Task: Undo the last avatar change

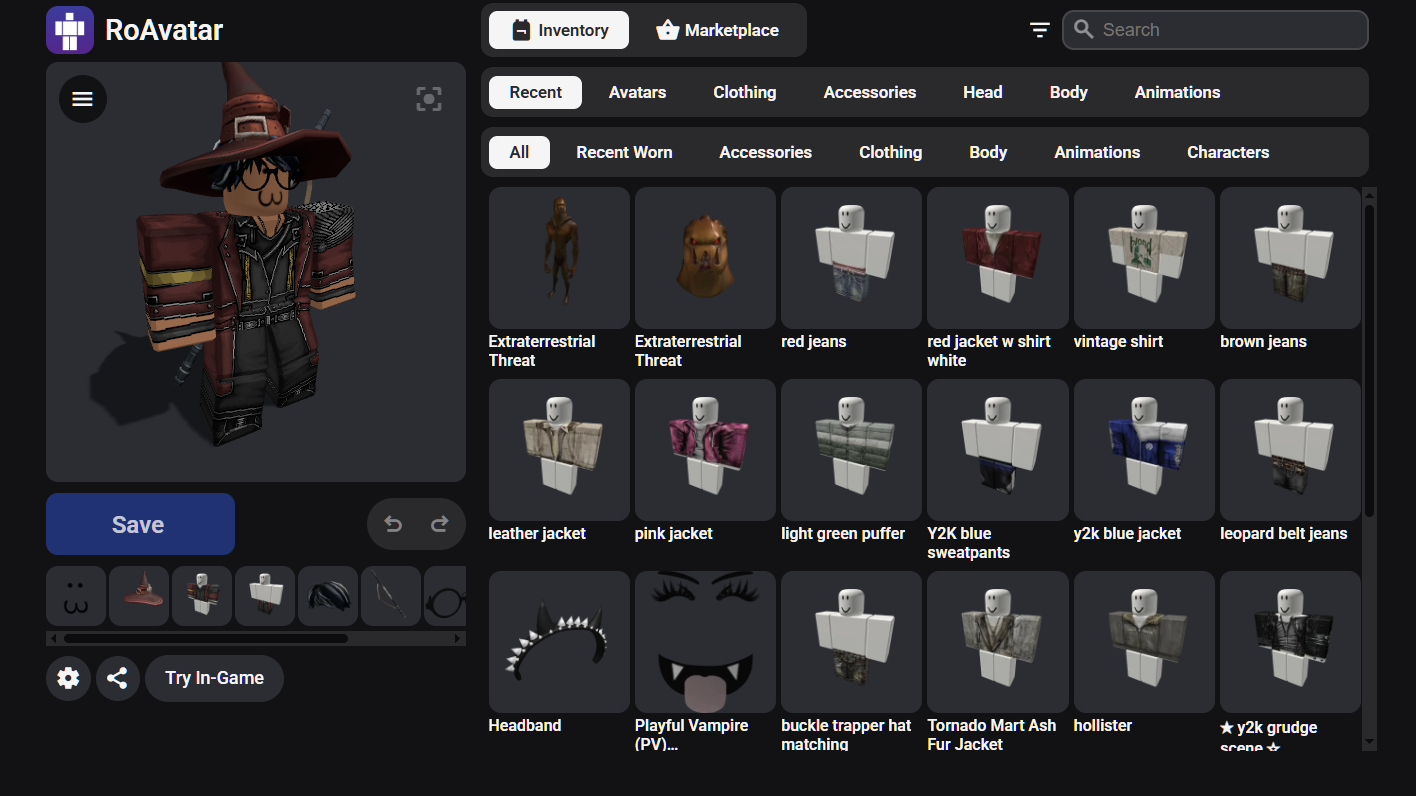Action: click(393, 524)
